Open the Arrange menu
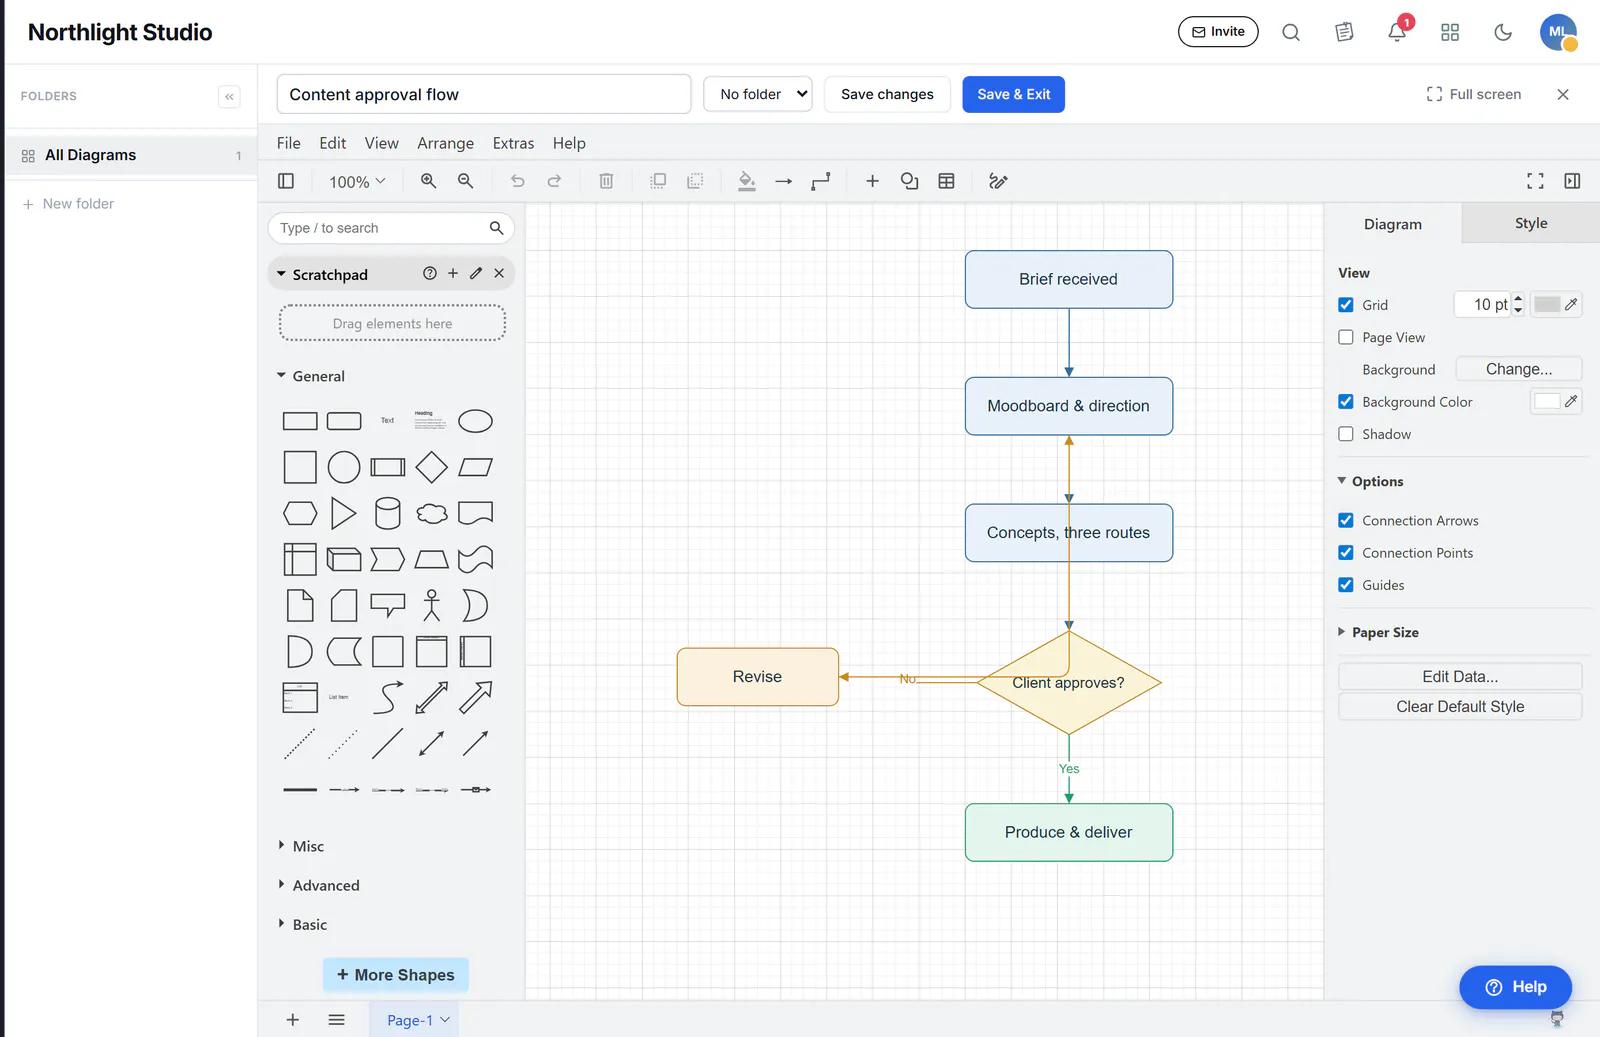Image resolution: width=1600 pixels, height=1037 pixels. coord(445,143)
